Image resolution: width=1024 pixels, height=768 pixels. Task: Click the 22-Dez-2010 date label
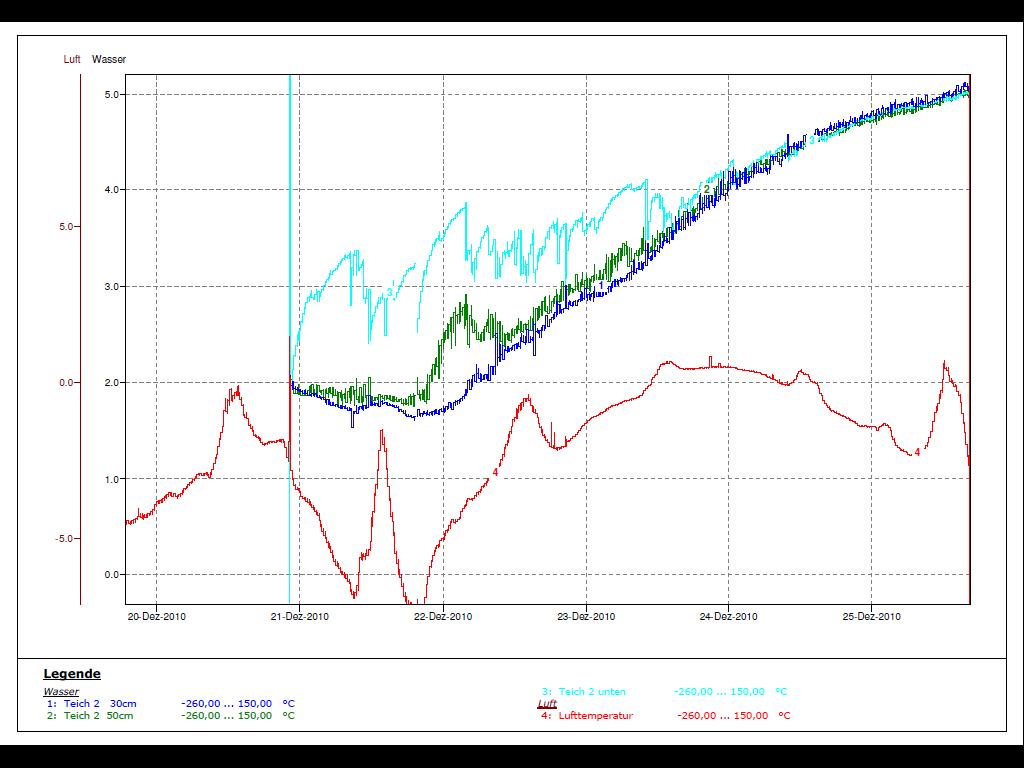pos(443,617)
